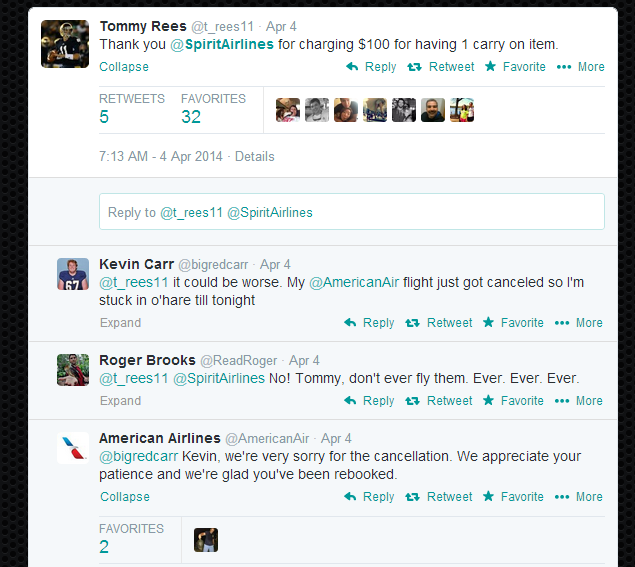635x567 pixels.
Task: Favorite Roger Brooks's tweet
Action: click(x=513, y=401)
